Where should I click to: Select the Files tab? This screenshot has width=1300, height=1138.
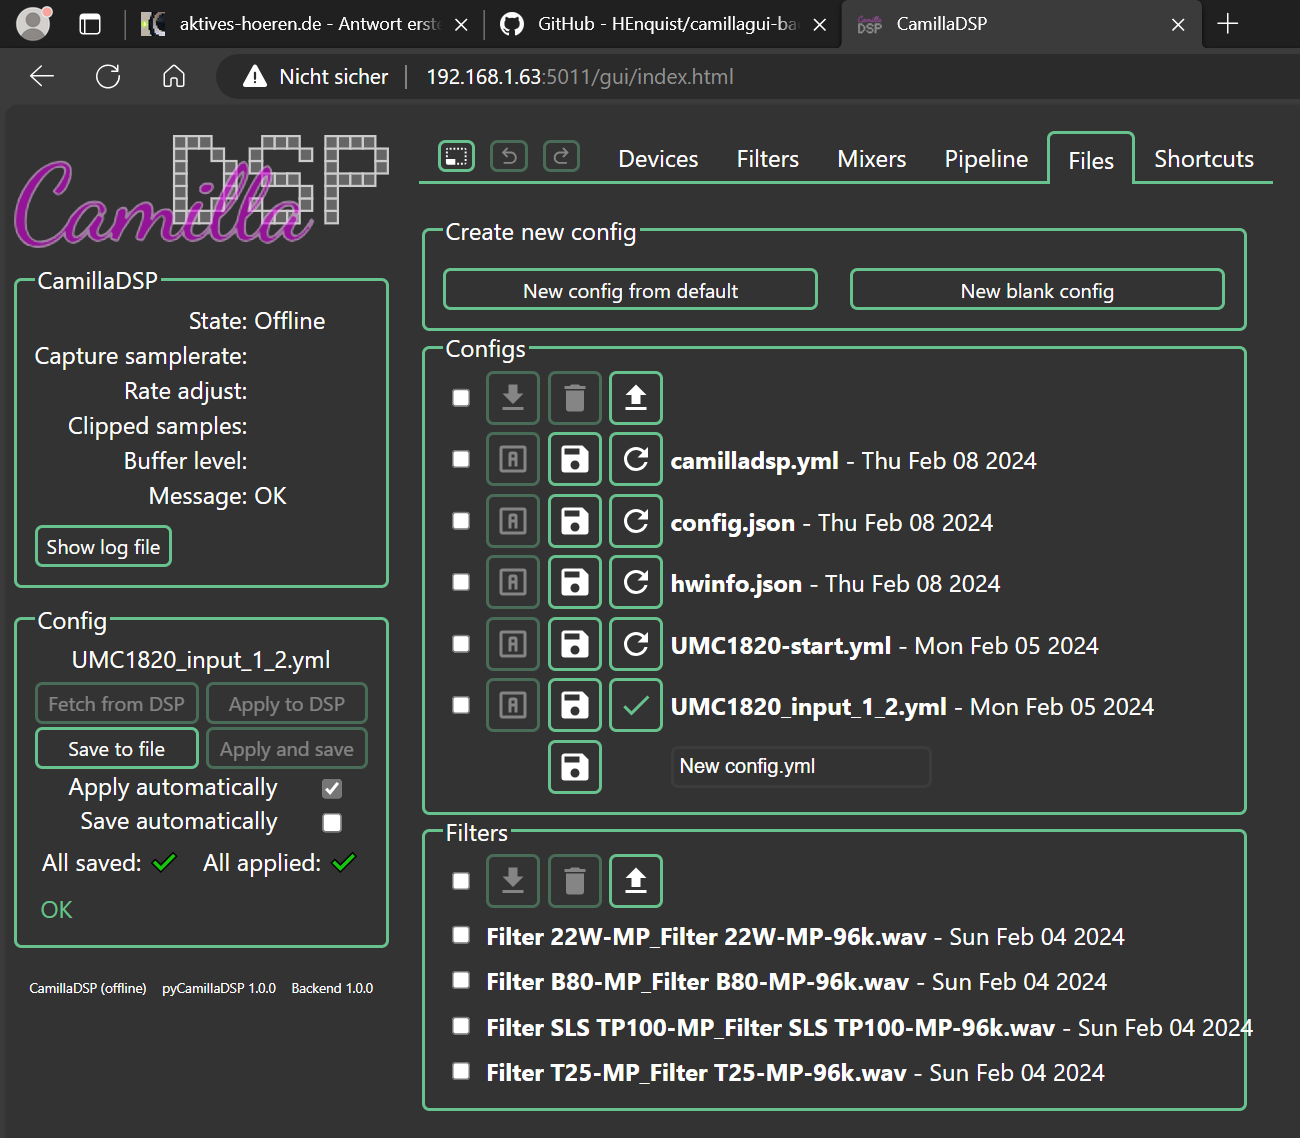click(1091, 160)
